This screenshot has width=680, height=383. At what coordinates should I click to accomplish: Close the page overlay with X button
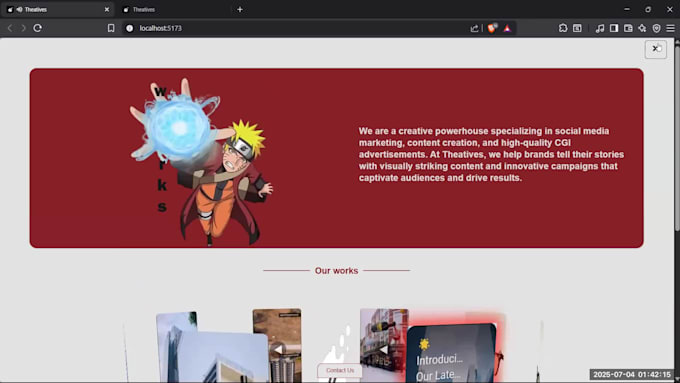(x=656, y=49)
